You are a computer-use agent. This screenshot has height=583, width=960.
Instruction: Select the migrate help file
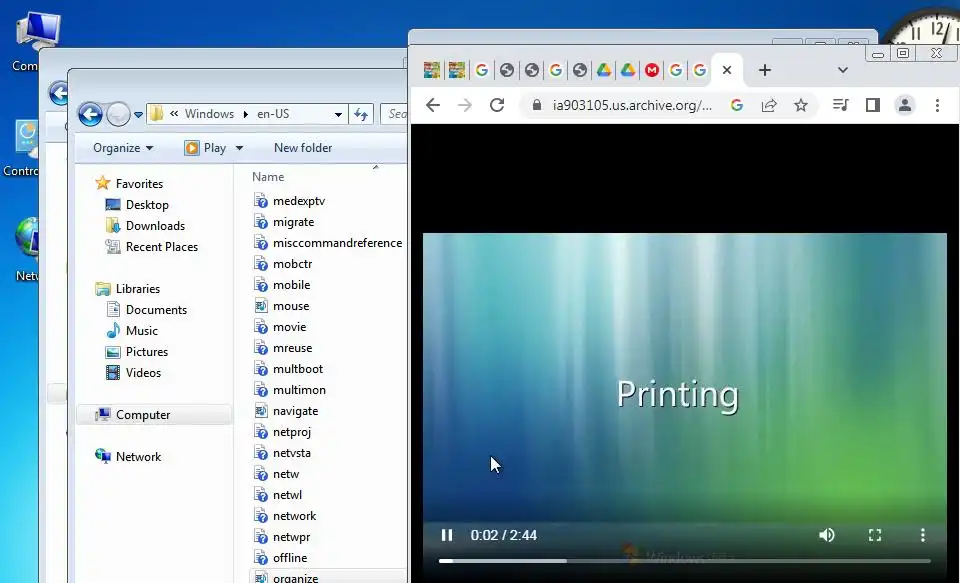coord(293,222)
